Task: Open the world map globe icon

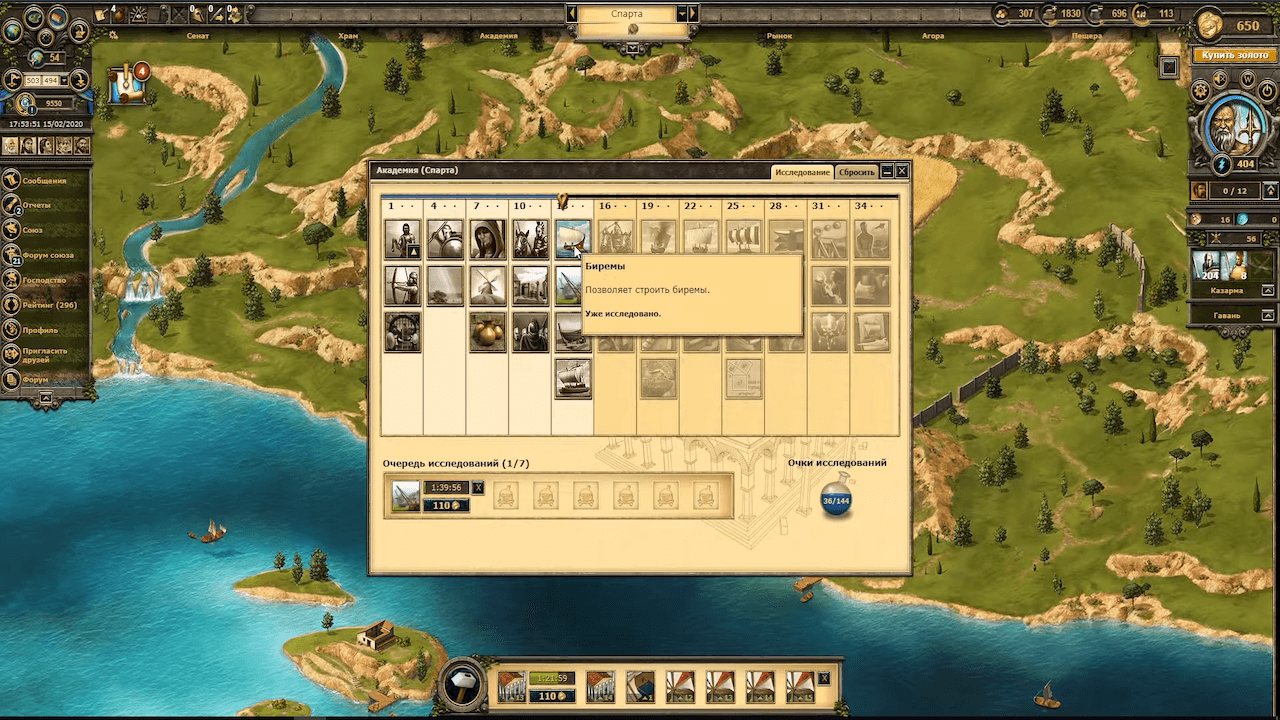Action: 13,31
